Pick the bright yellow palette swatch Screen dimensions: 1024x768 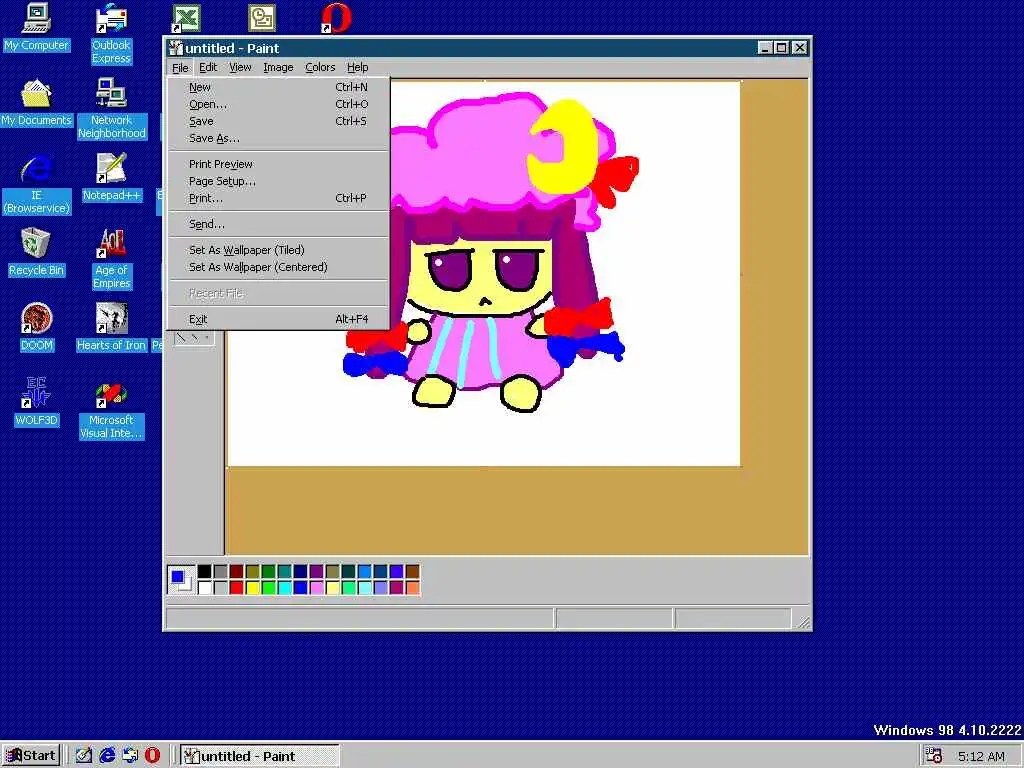[x=253, y=588]
